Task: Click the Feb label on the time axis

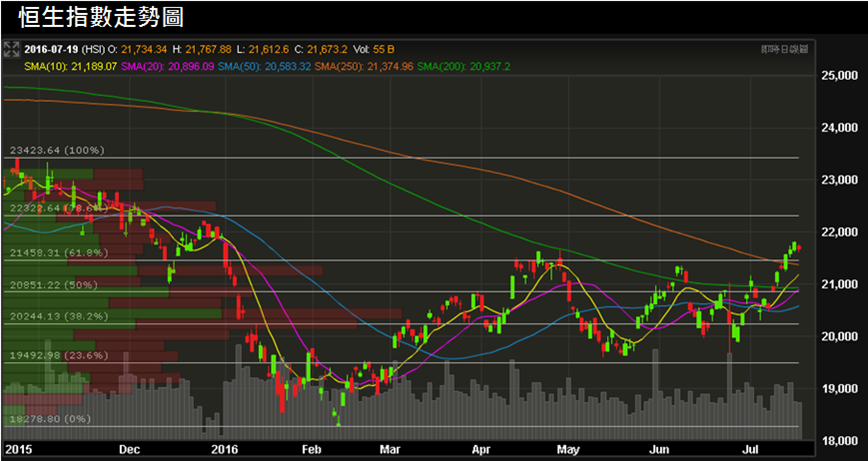Action: 312,448
